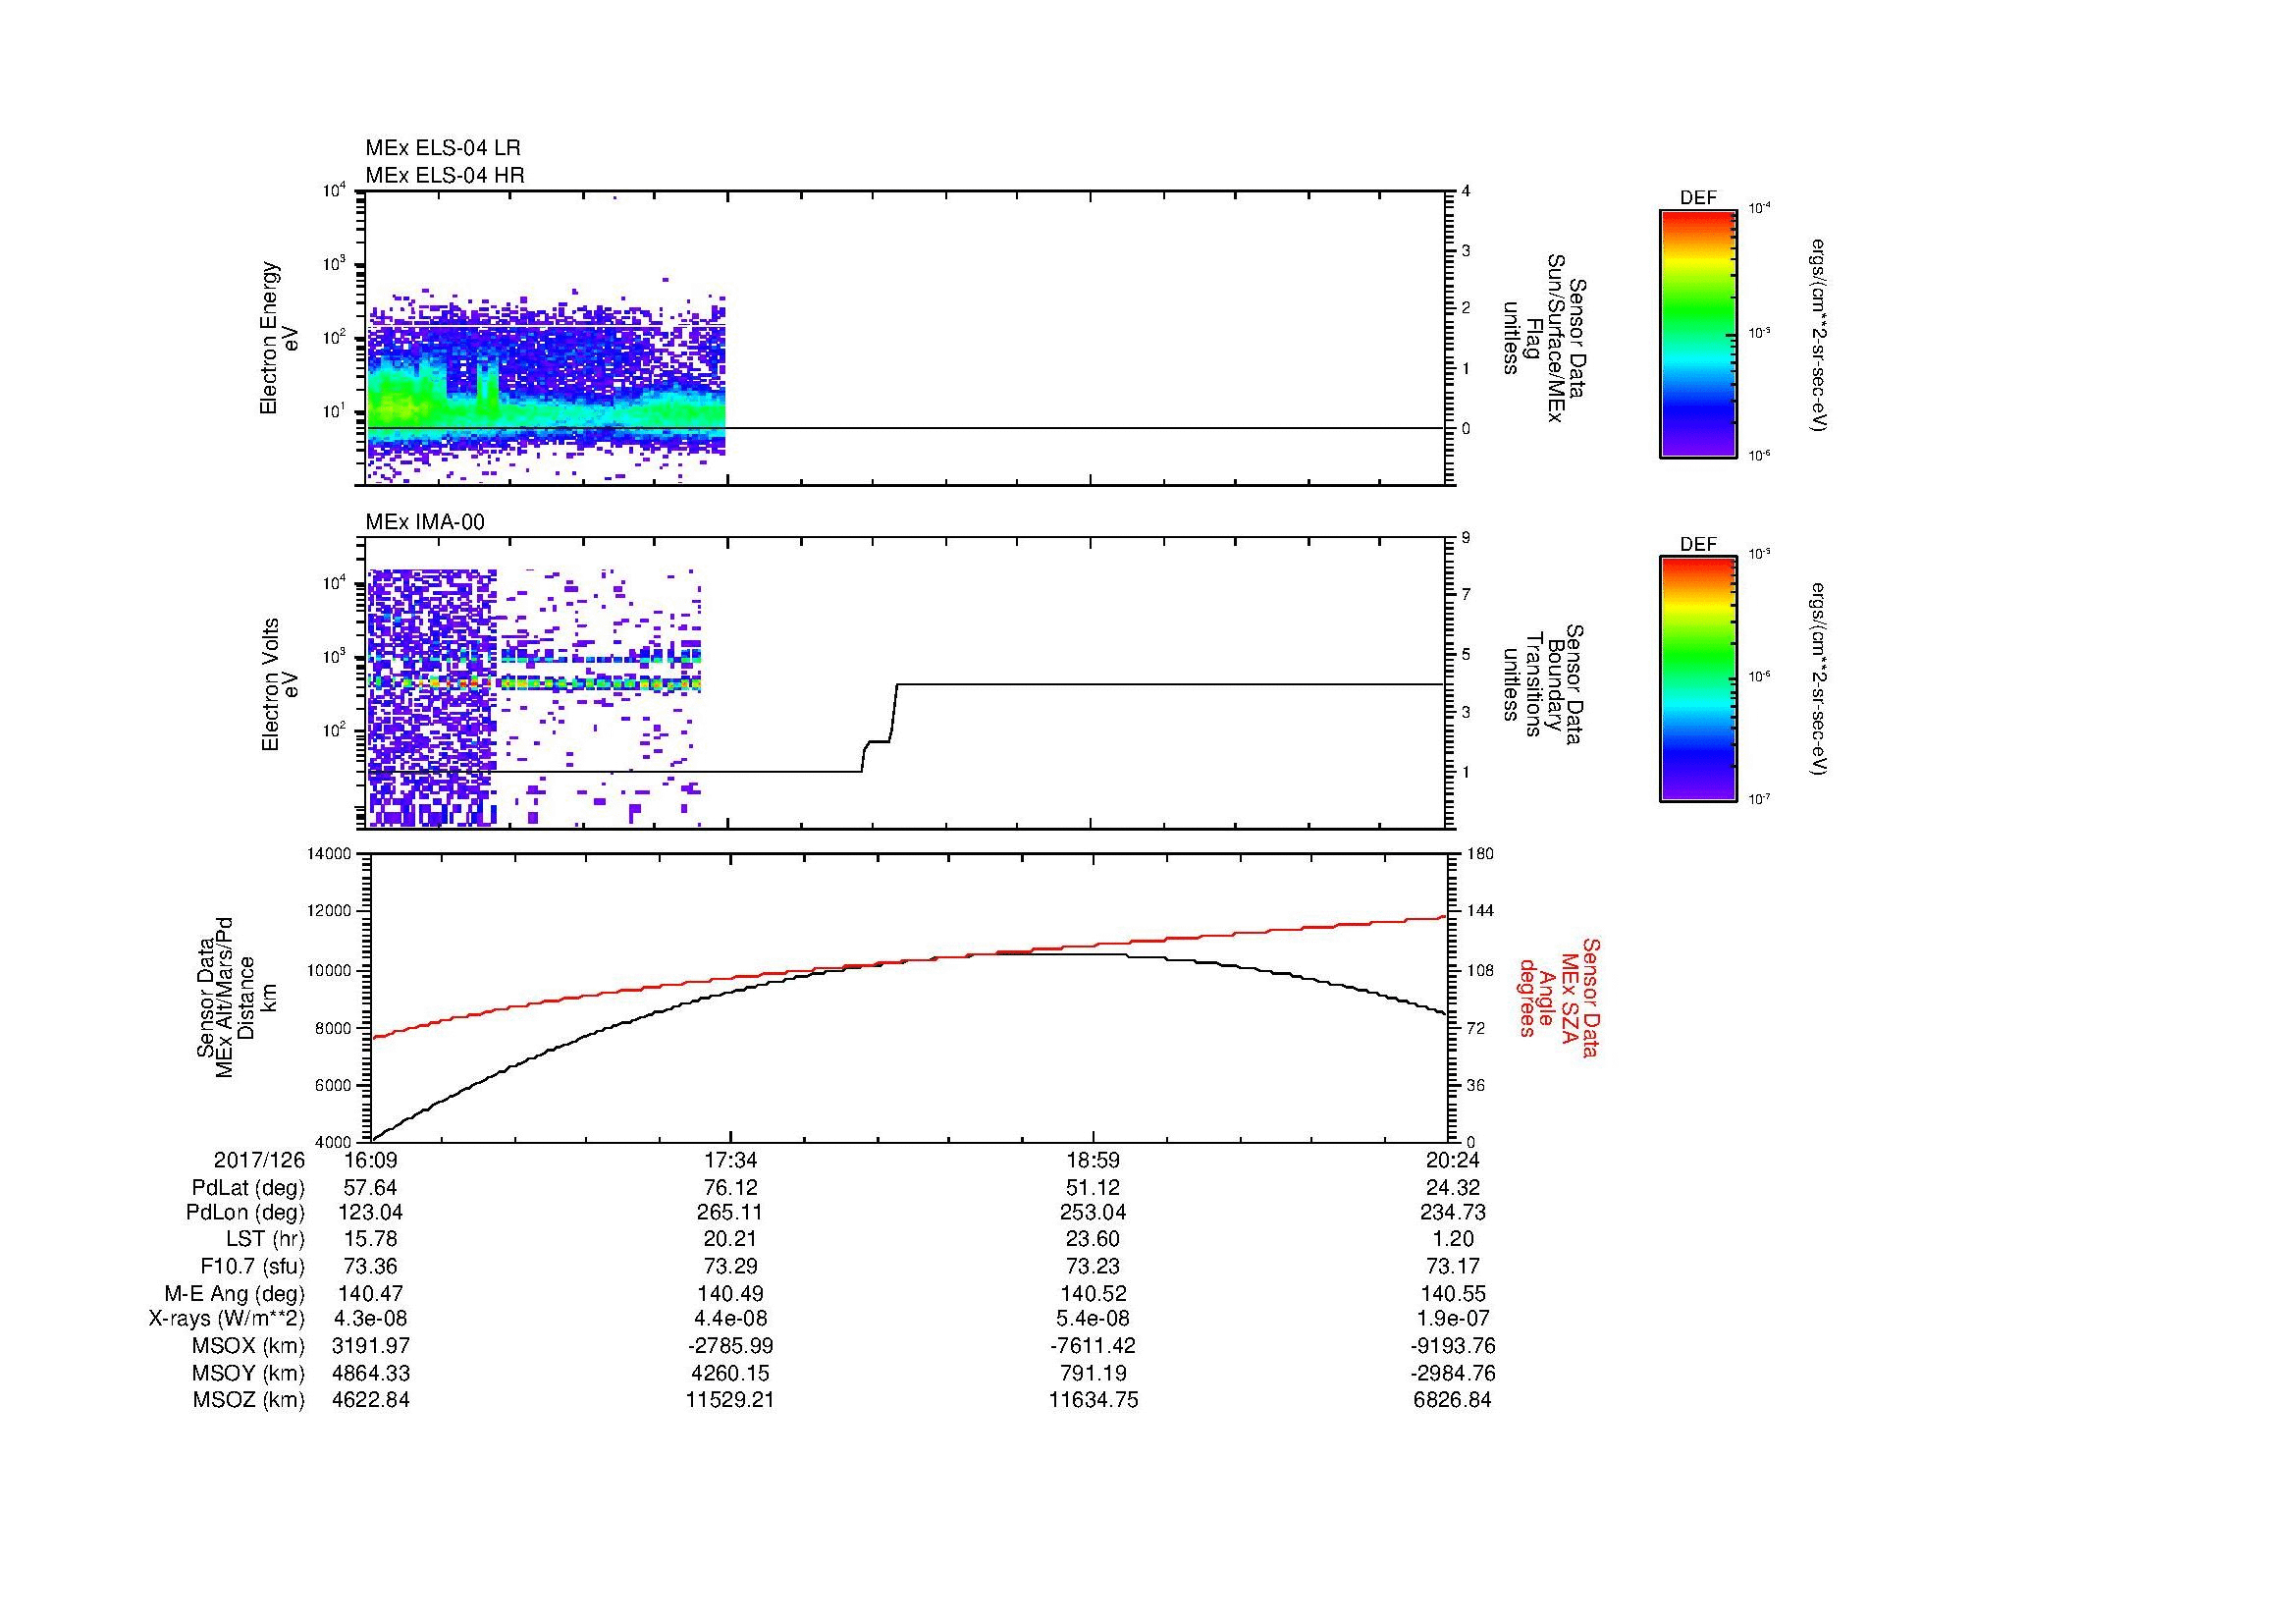This screenshot has height=1623, width=2296.
Task: Click the red MEx SZA Angle axis label
Action: pos(1558,997)
